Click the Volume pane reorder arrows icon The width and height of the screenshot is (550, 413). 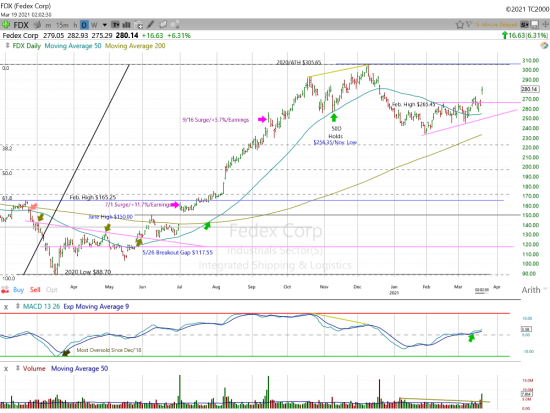point(18,368)
